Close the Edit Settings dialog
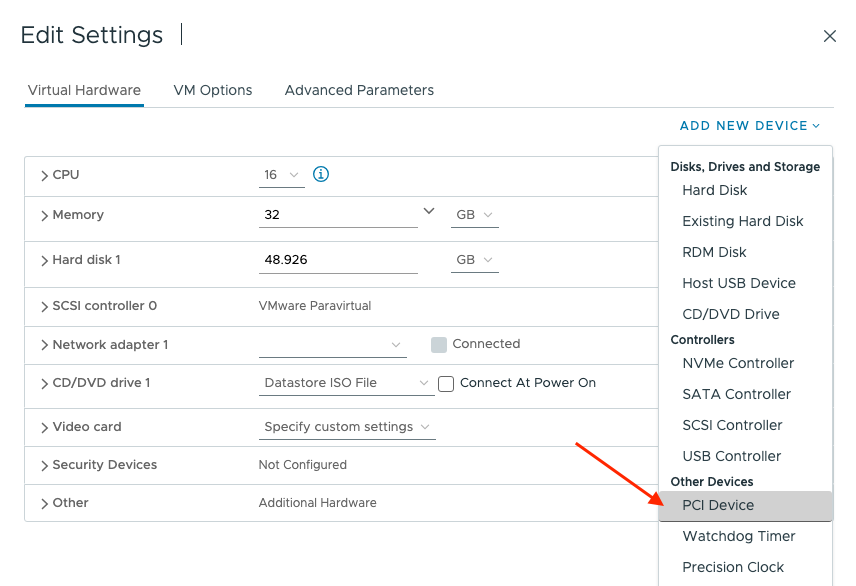 click(829, 36)
